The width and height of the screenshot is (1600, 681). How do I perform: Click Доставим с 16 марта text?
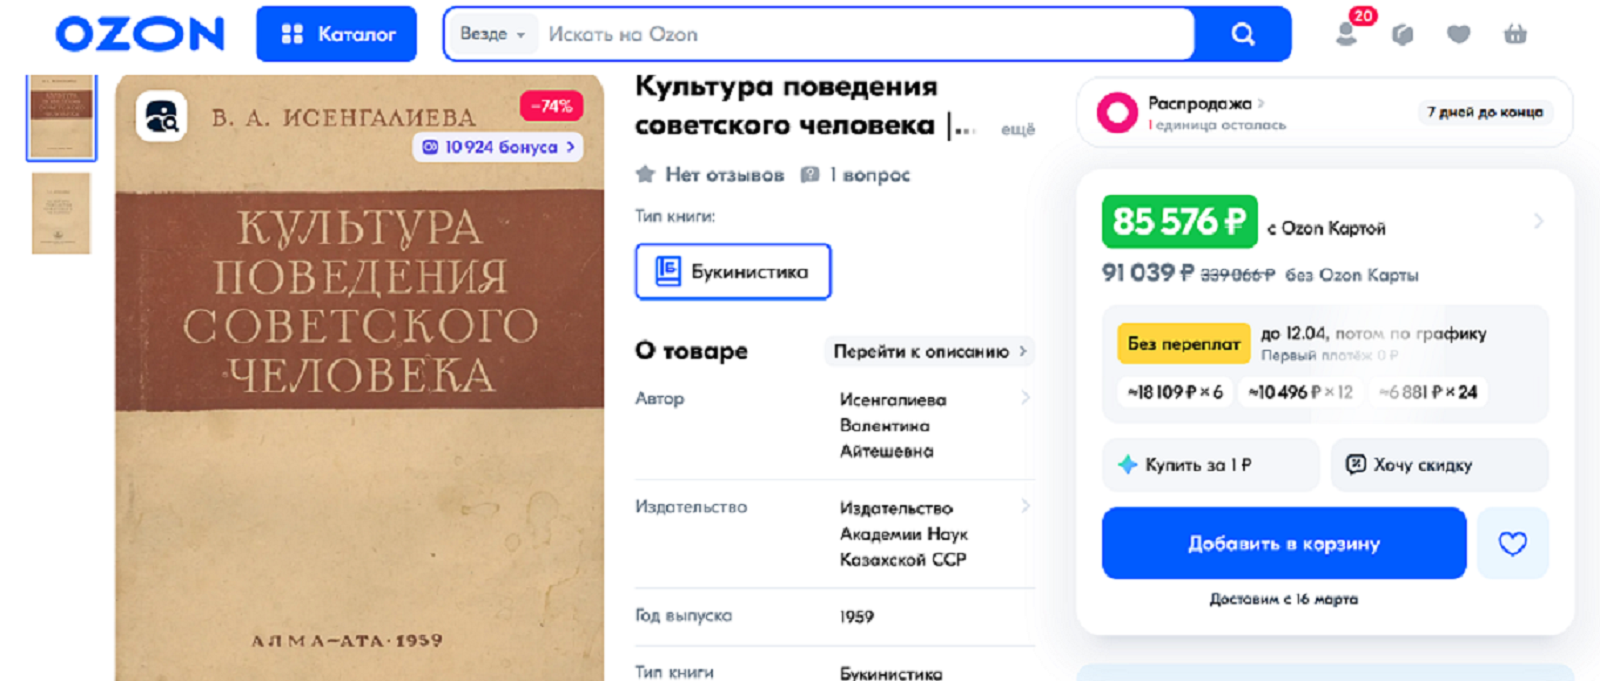pos(1284,599)
